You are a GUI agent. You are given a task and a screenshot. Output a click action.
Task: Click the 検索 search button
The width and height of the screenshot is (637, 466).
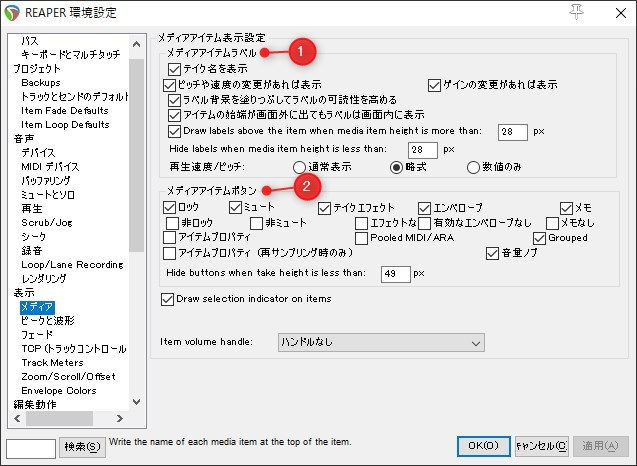(x=82, y=447)
